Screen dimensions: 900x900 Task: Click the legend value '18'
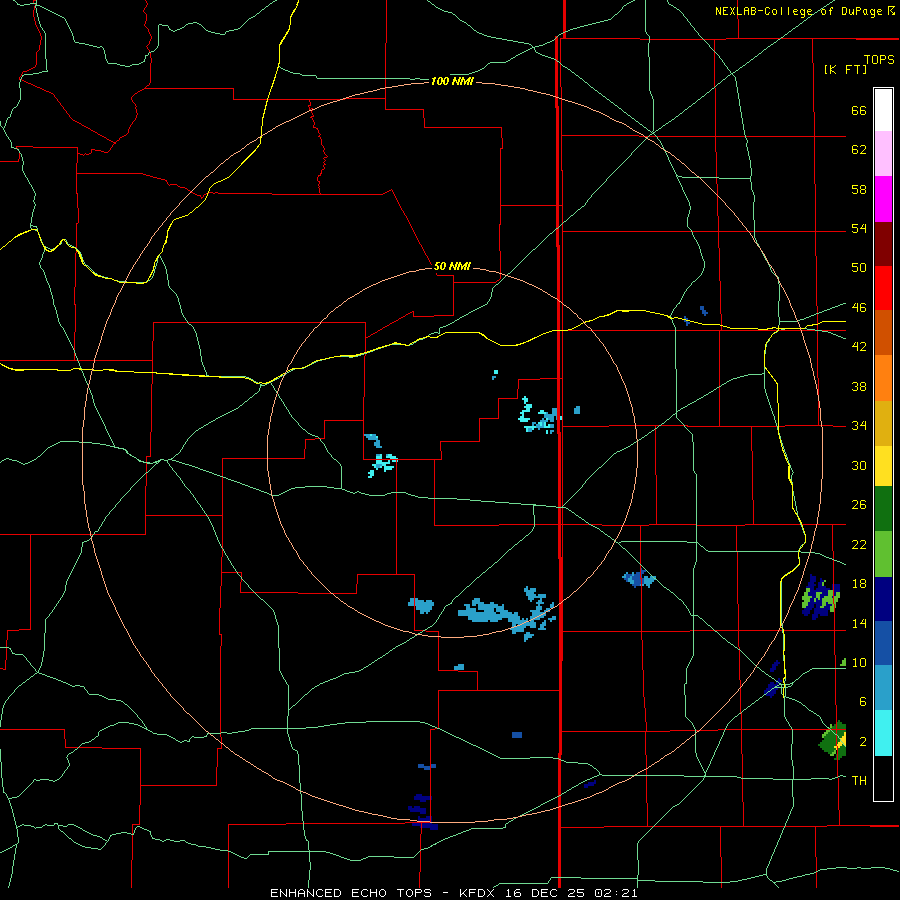coord(859,584)
